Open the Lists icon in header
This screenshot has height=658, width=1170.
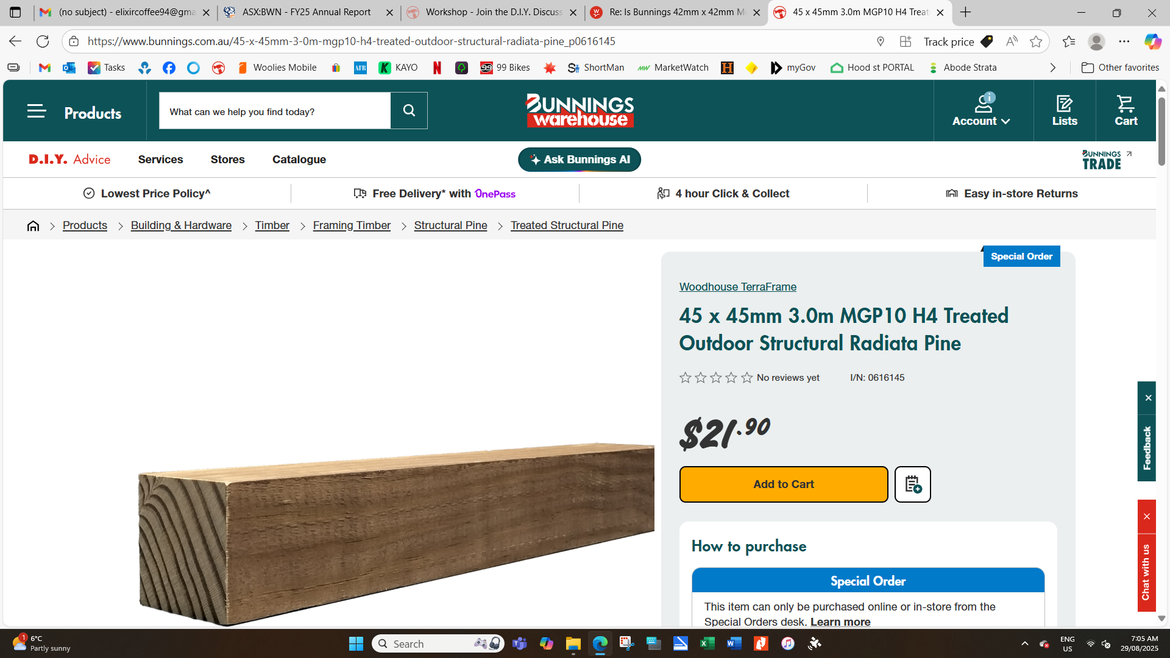(1064, 110)
